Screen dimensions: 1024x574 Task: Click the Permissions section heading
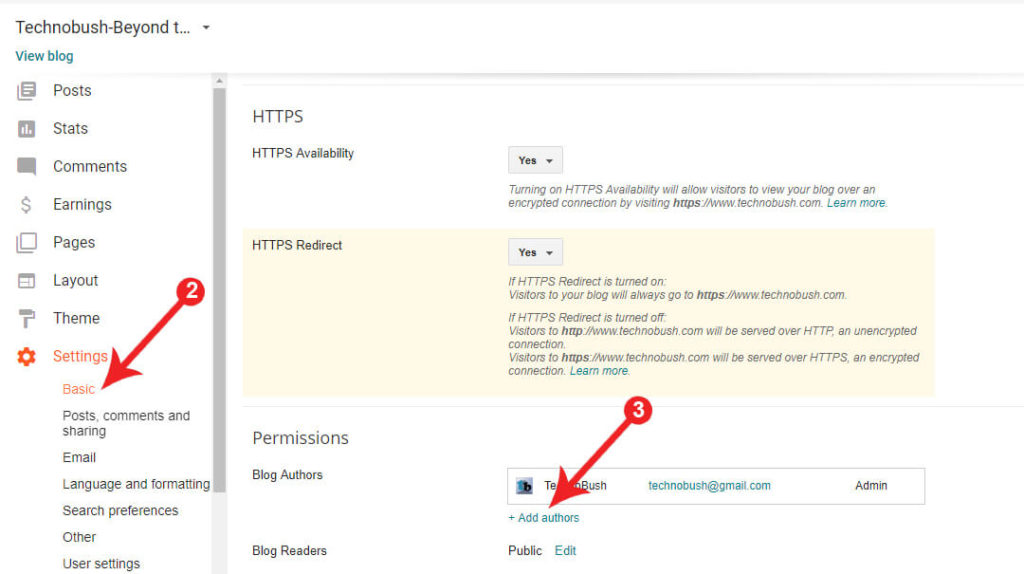[x=300, y=438]
